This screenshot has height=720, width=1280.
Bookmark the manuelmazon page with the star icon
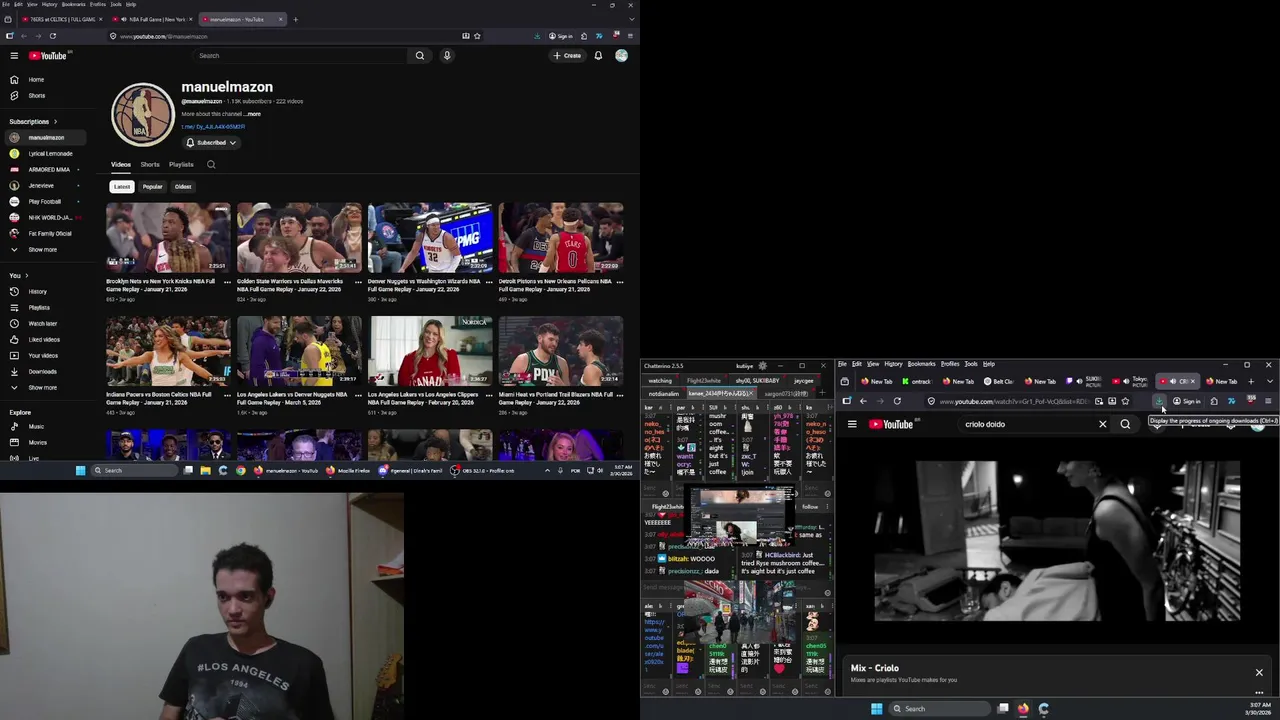477,36
